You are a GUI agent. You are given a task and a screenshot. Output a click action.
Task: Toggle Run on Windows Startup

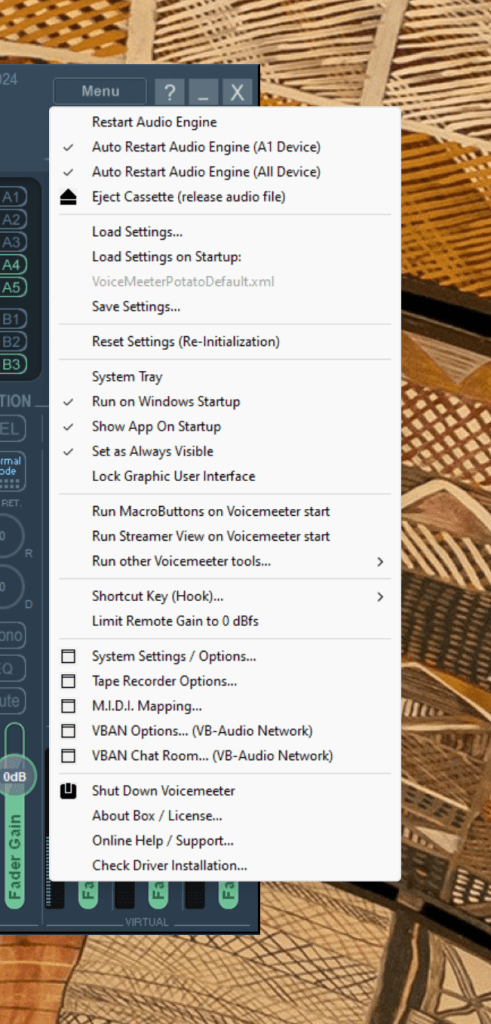click(225, 402)
